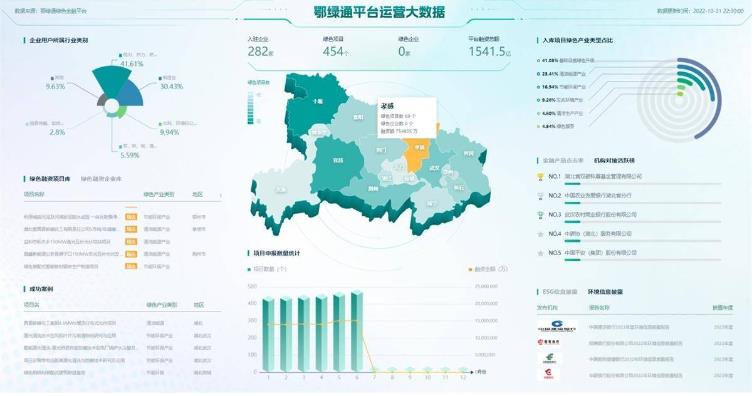Click the star icon beside NO.4
This screenshot has height=396, width=754.
(x=540, y=234)
